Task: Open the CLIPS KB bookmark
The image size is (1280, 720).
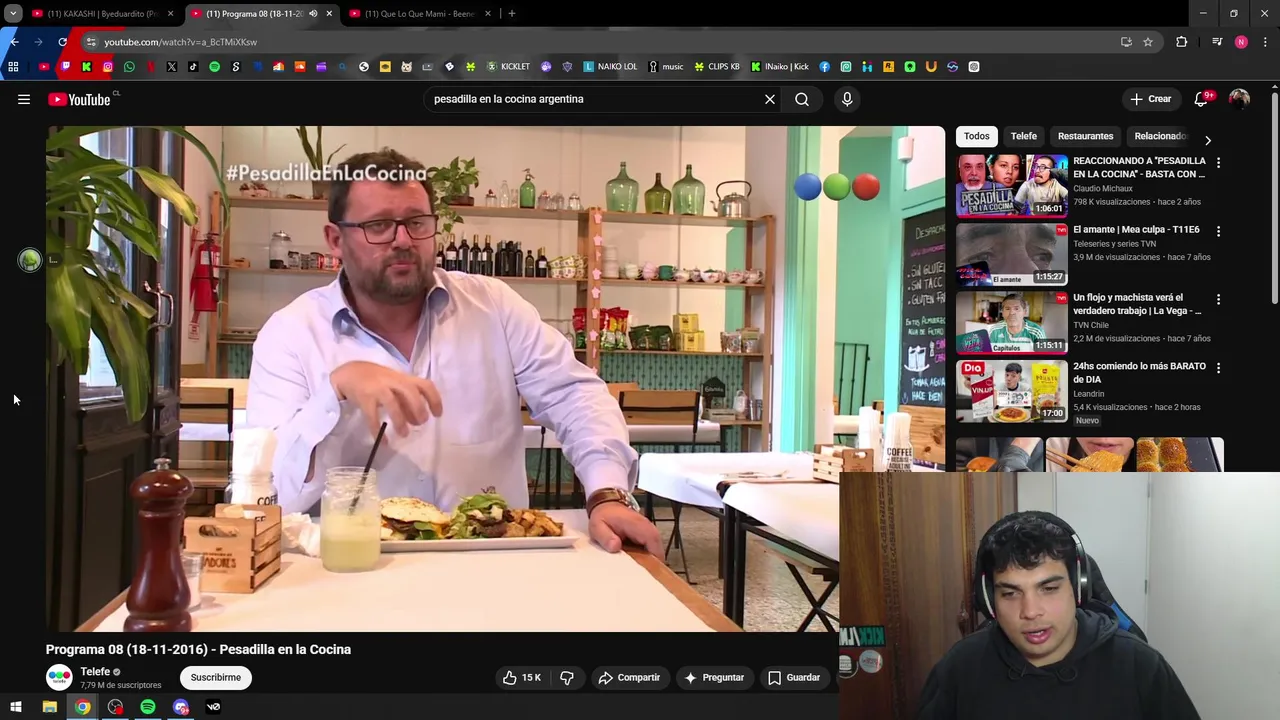Action: tap(718, 67)
